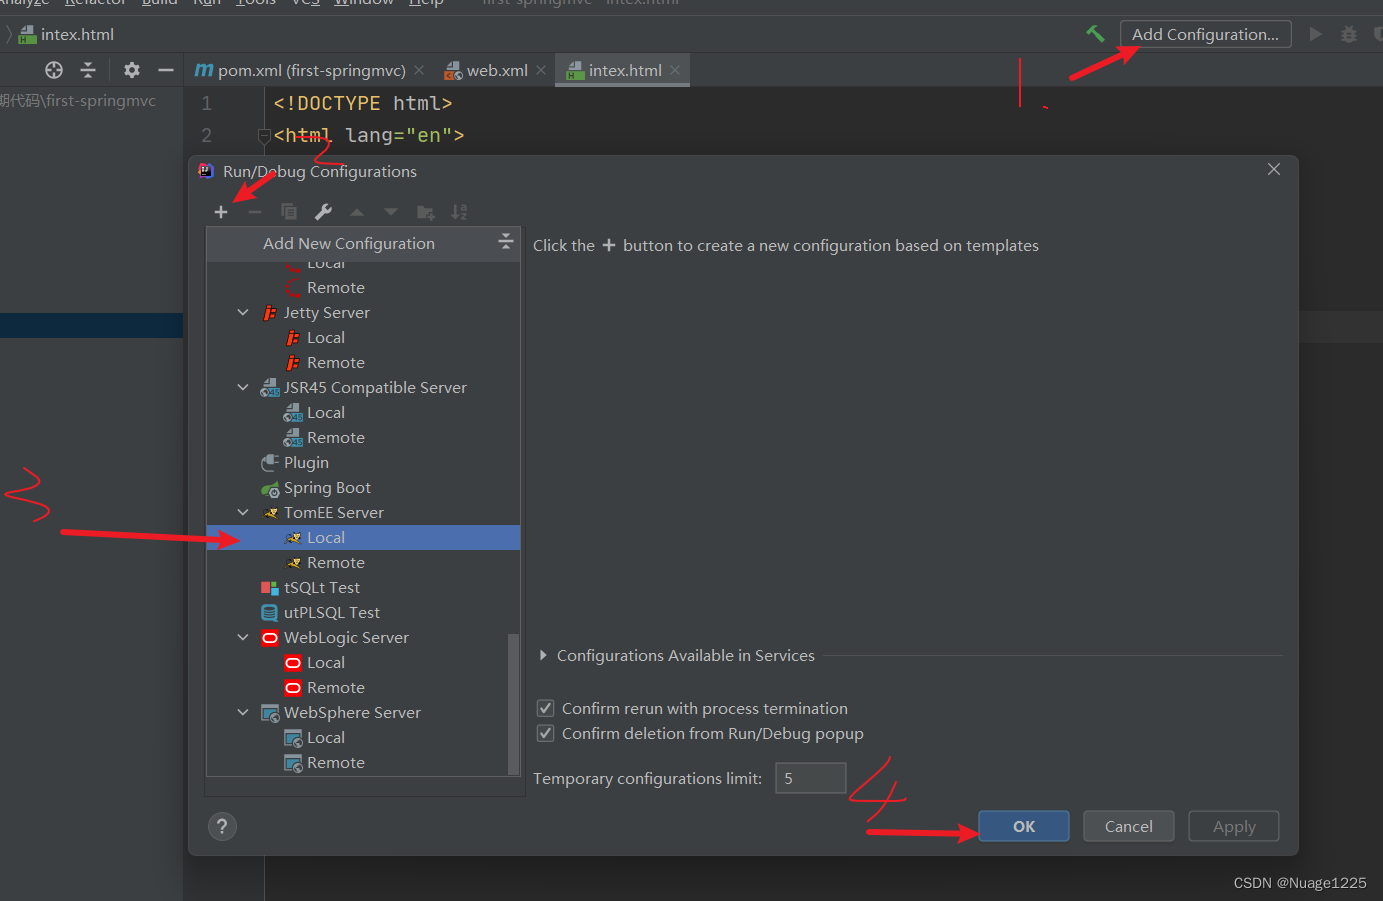Select the tSQLt Test configuration type

click(322, 587)
